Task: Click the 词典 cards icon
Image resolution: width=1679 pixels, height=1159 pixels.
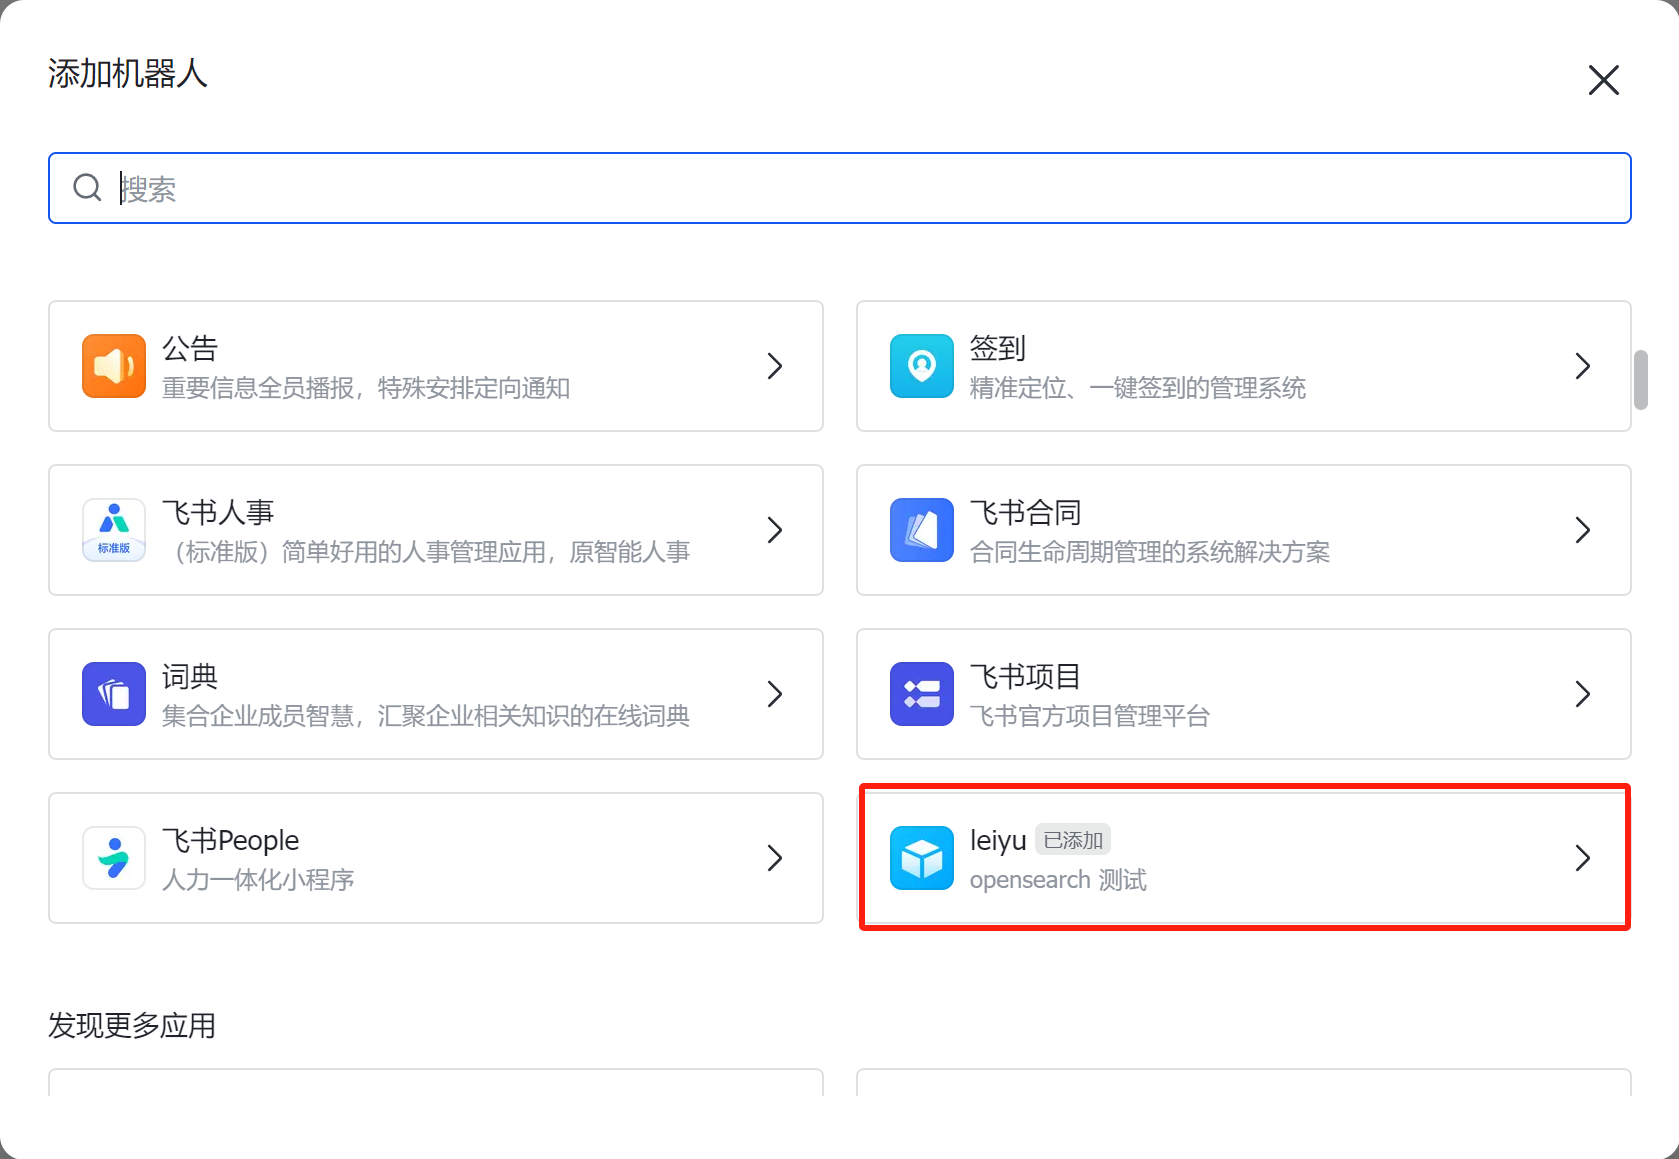Action: point(114,694)
